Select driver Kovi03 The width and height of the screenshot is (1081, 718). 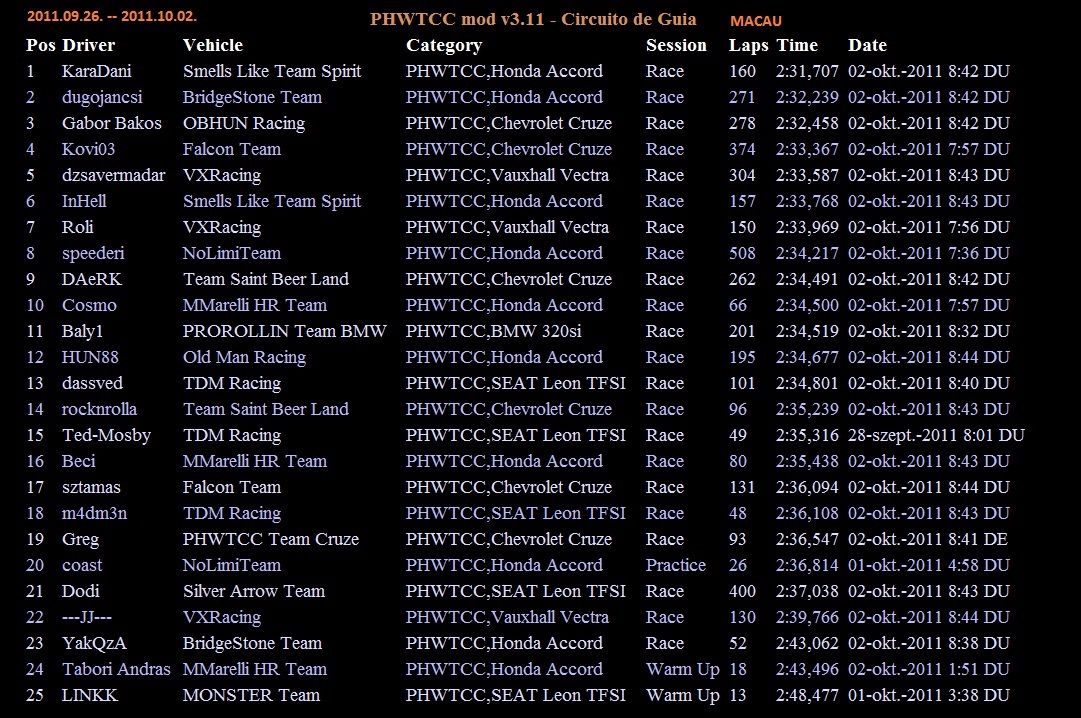(88, 150)
